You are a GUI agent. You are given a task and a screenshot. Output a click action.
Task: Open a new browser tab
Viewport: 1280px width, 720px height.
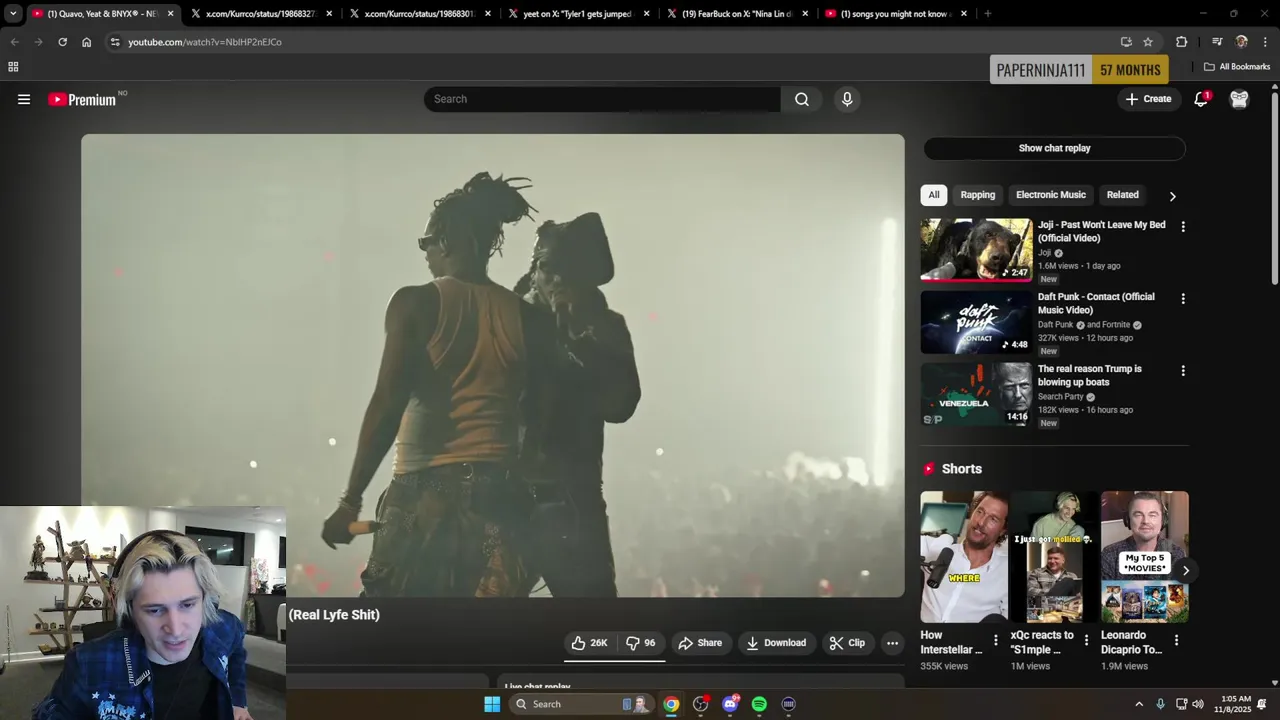coord(988,14)
